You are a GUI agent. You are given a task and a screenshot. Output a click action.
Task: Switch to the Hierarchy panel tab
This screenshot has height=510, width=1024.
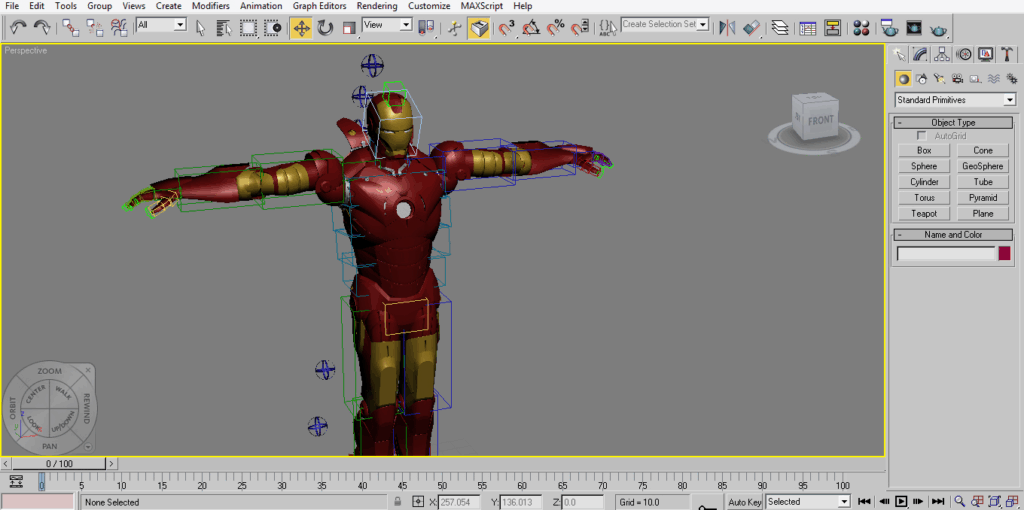tap(942, 54)
